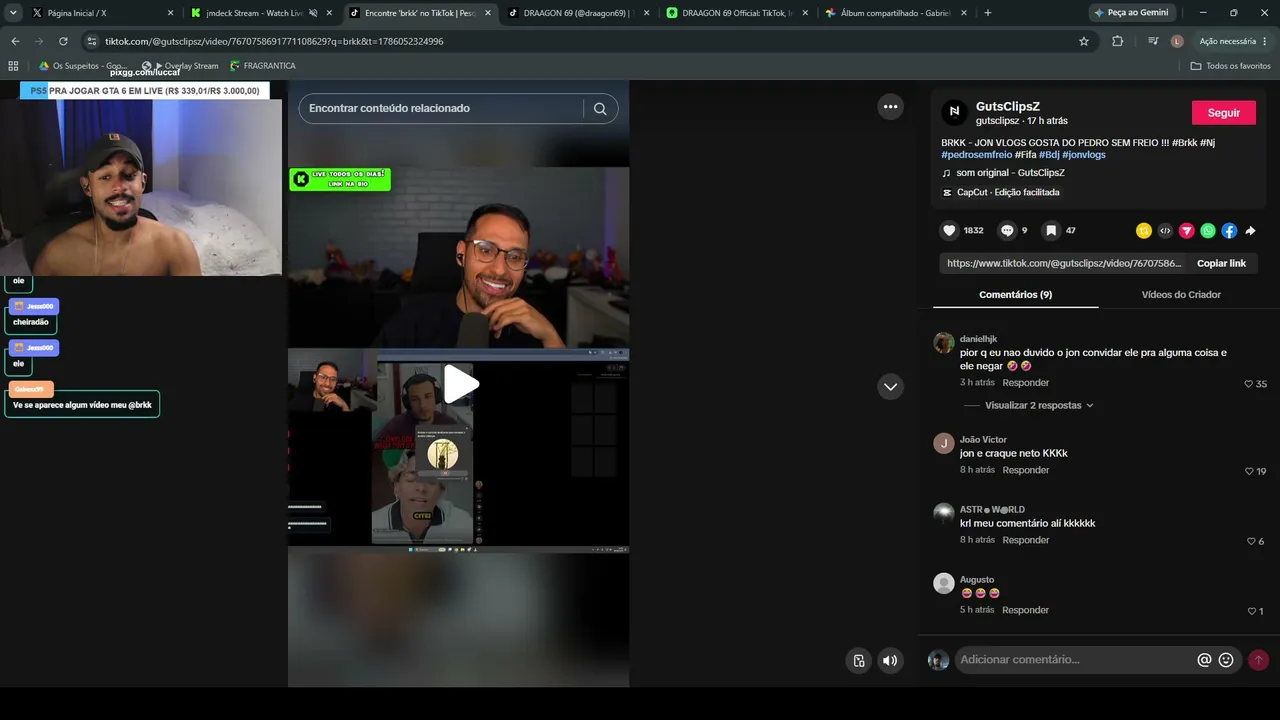Open danielhjk's profile picture
Viewport: 1280px width, 720px height.
(944, 343)
